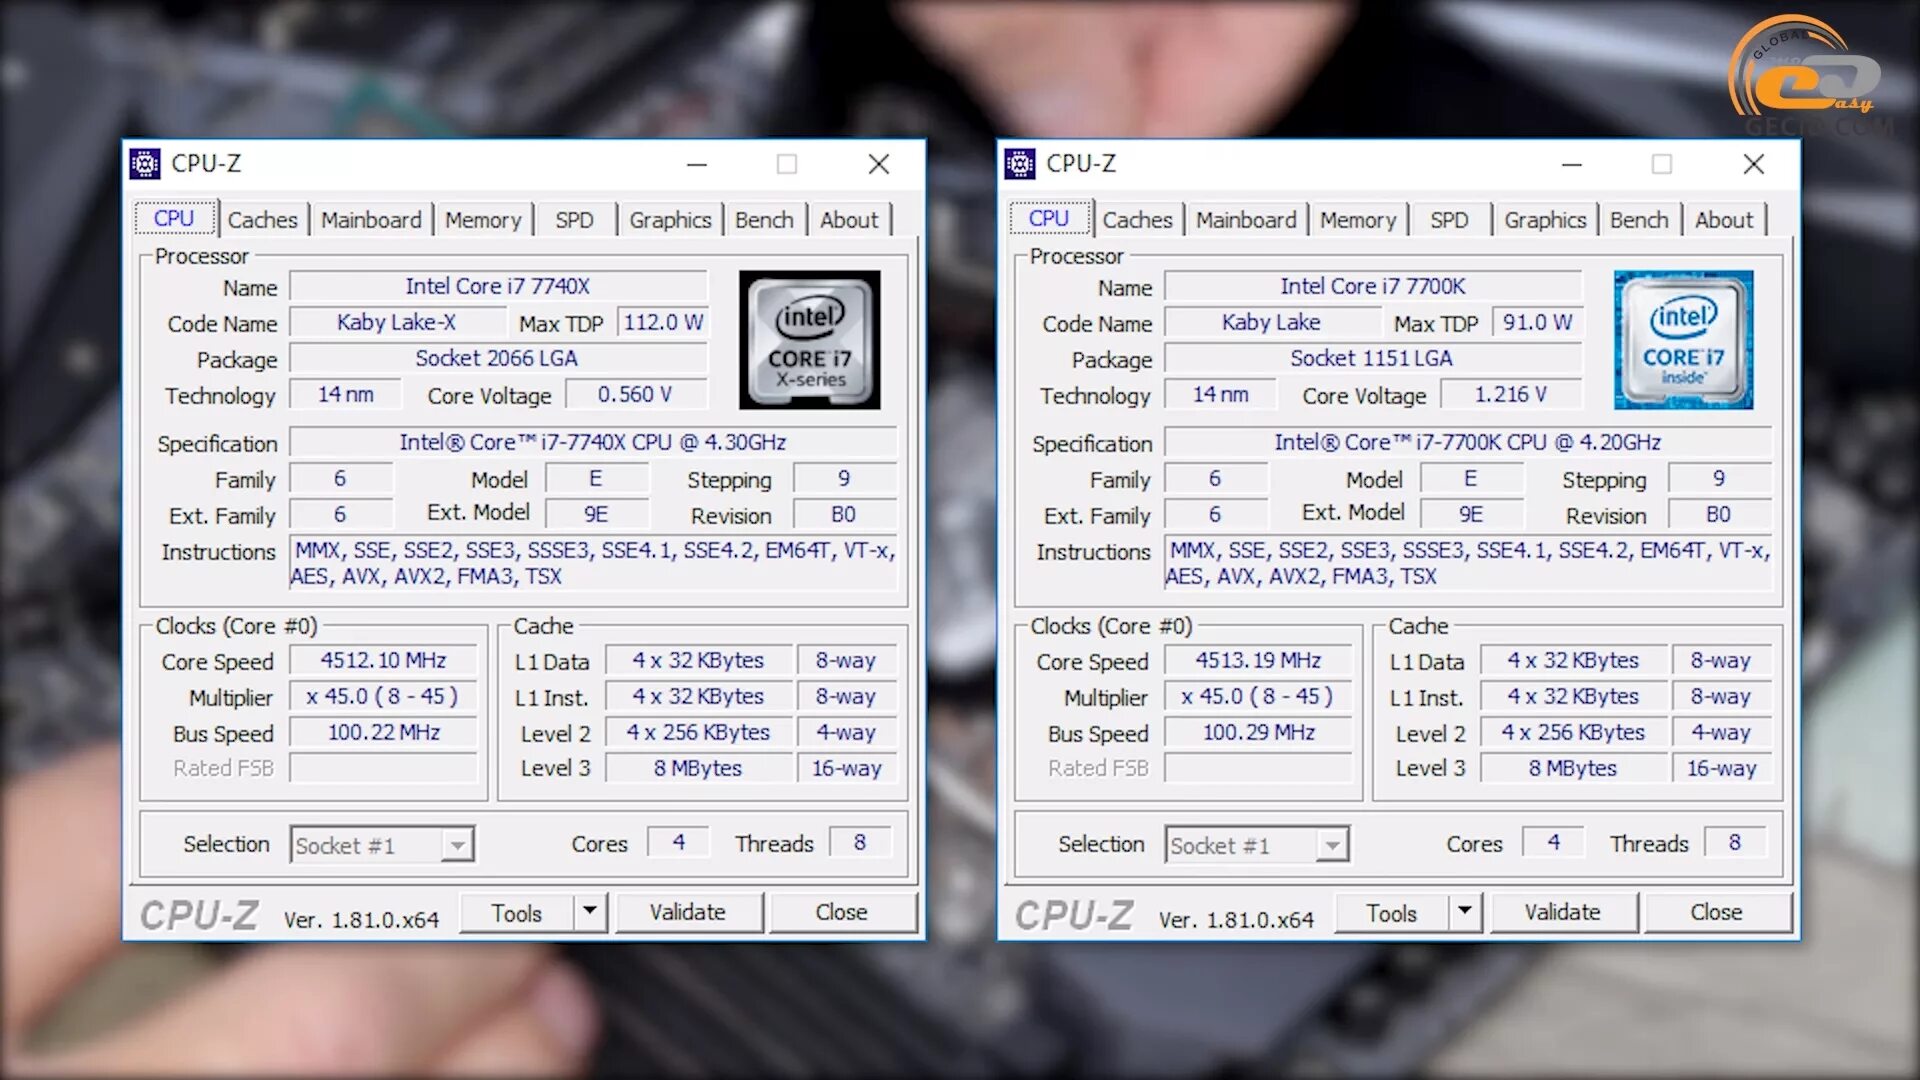Click 0.560 V core voltage value
Screen dimensions: 1920x1080
(636, 394)
